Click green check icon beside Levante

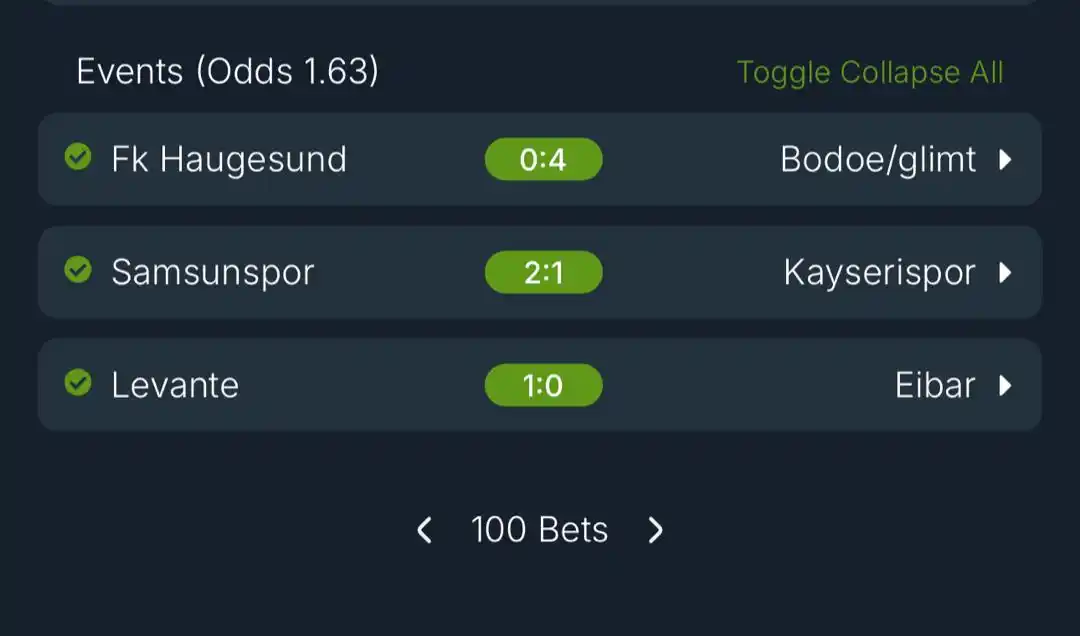point(78,382)
